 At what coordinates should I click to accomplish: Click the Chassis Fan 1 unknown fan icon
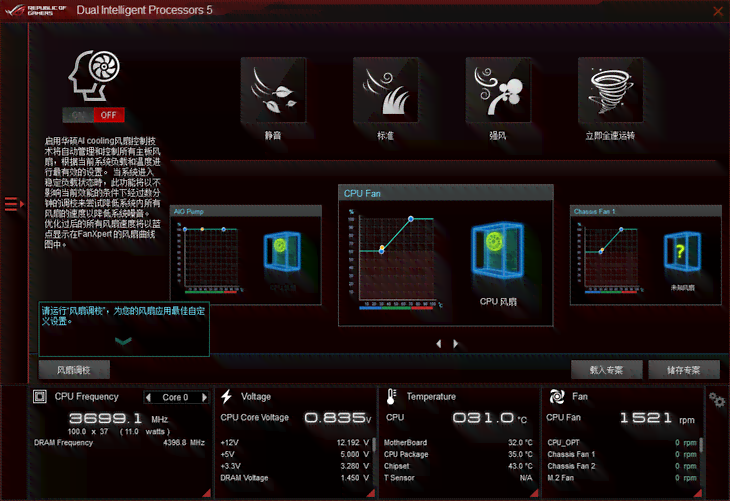682,251
